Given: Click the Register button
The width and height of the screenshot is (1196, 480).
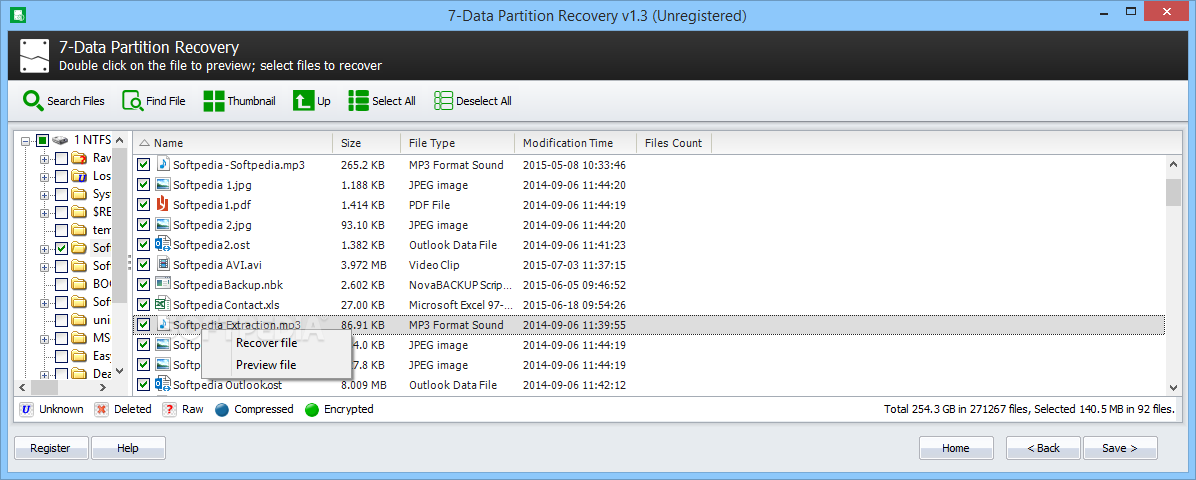Looking at the screenshot, I should pyautogui.click(x=50, y=448).
